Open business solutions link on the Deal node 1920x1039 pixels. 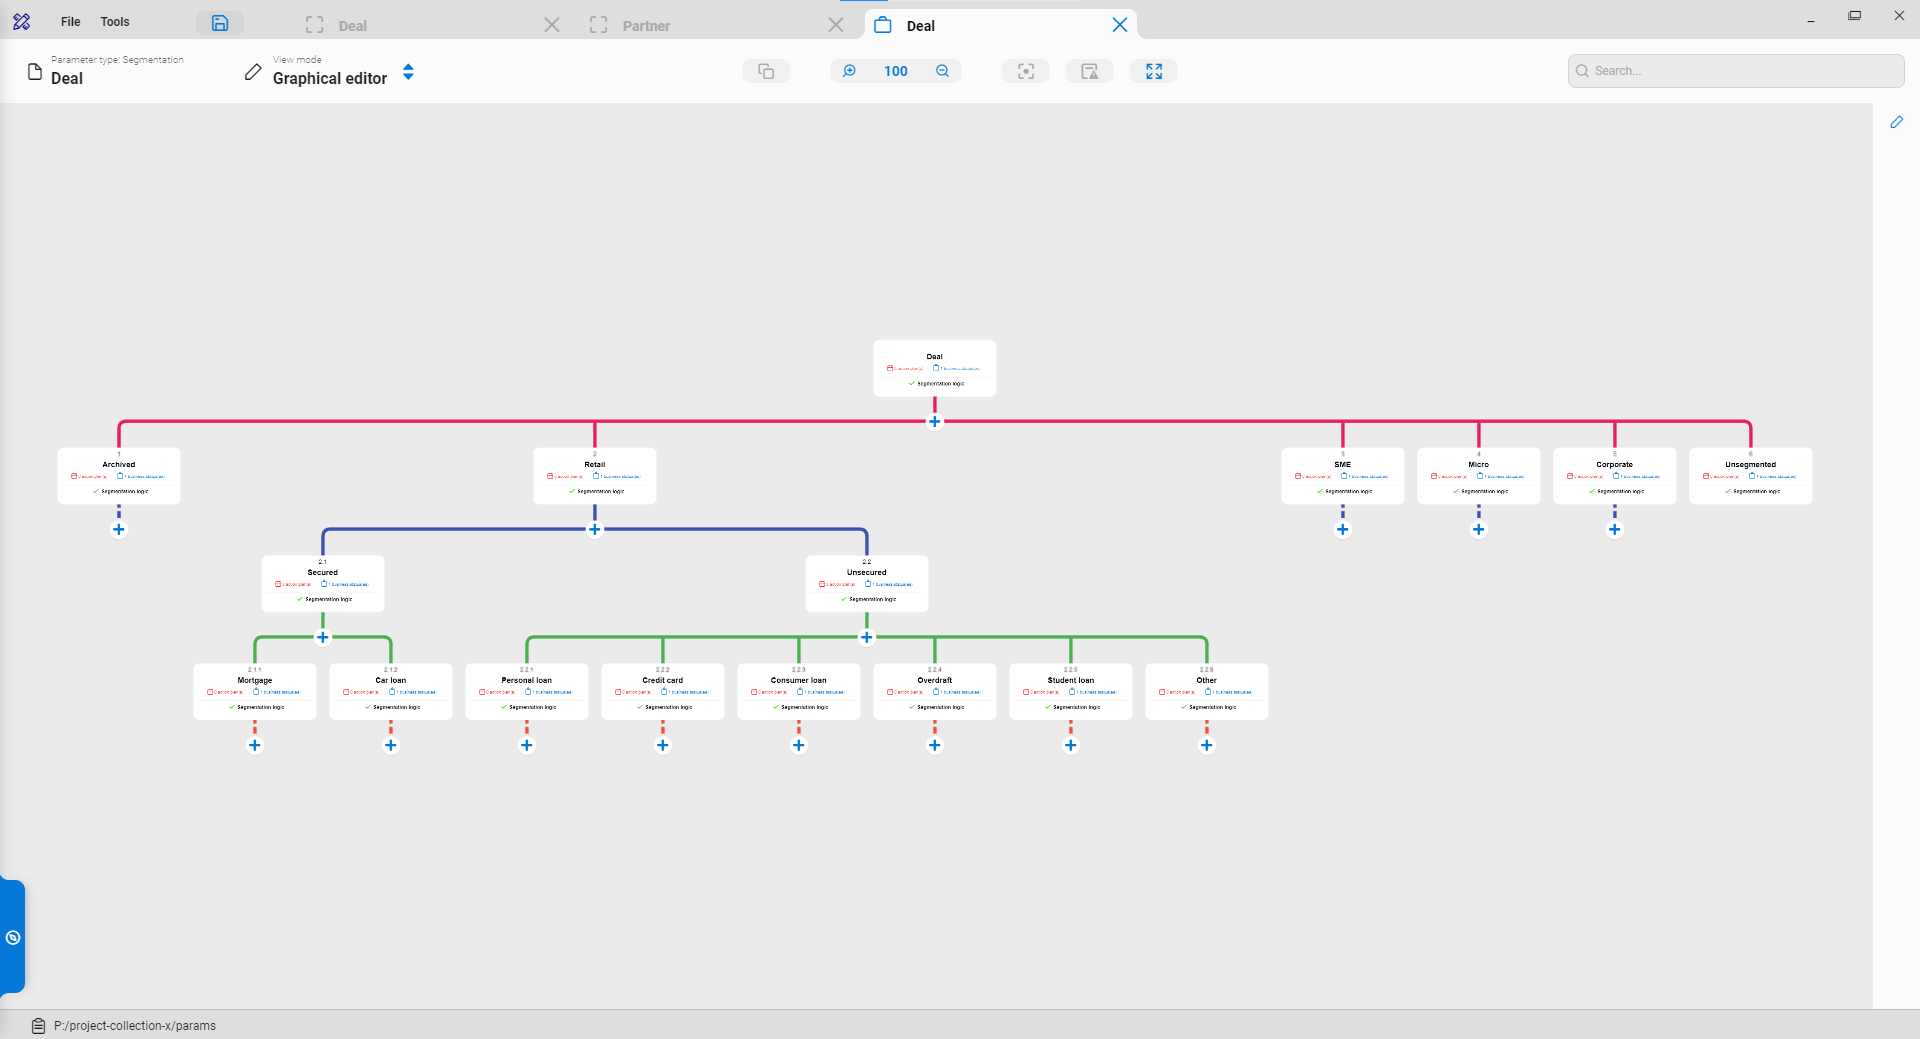pyautogui.click(x=957, y=368)
